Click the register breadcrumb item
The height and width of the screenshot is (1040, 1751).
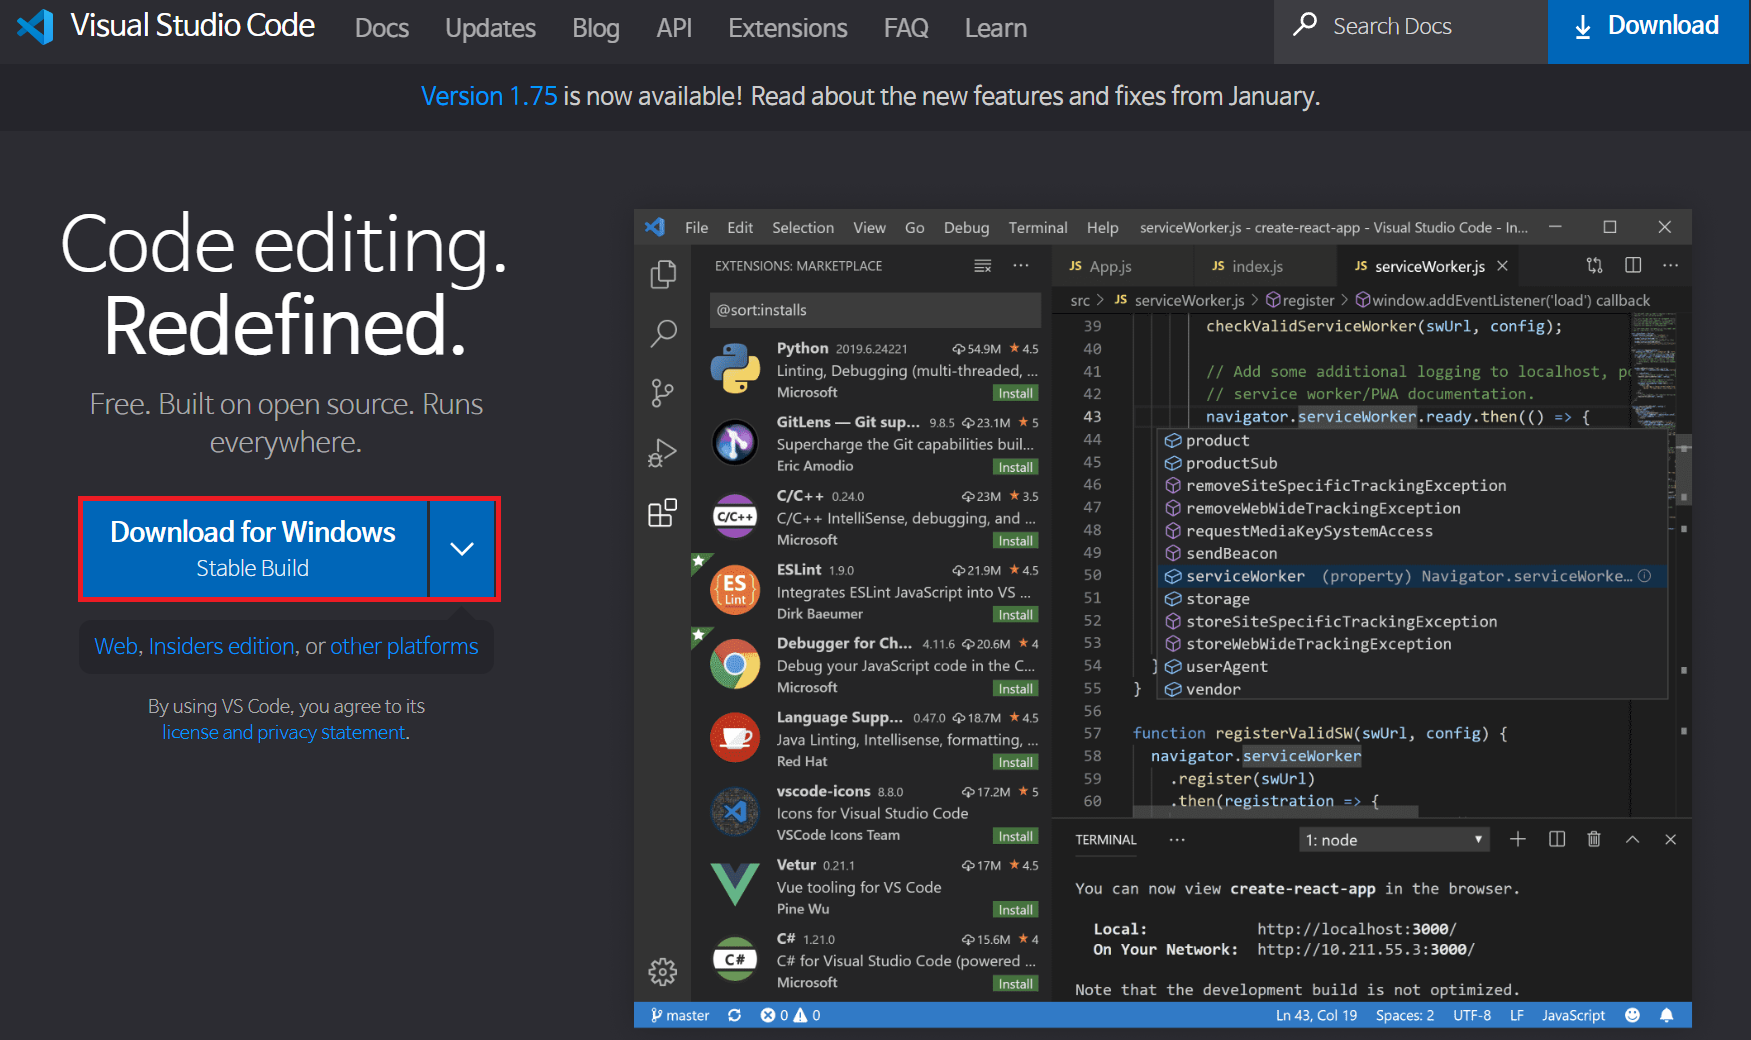pos(1300,300)
